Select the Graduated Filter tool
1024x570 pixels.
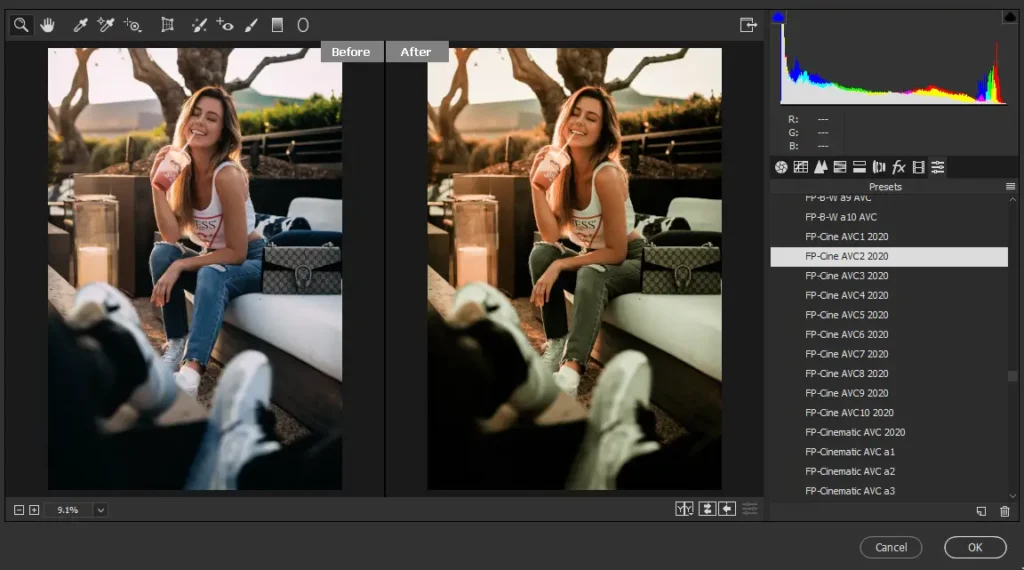point(277,25)
